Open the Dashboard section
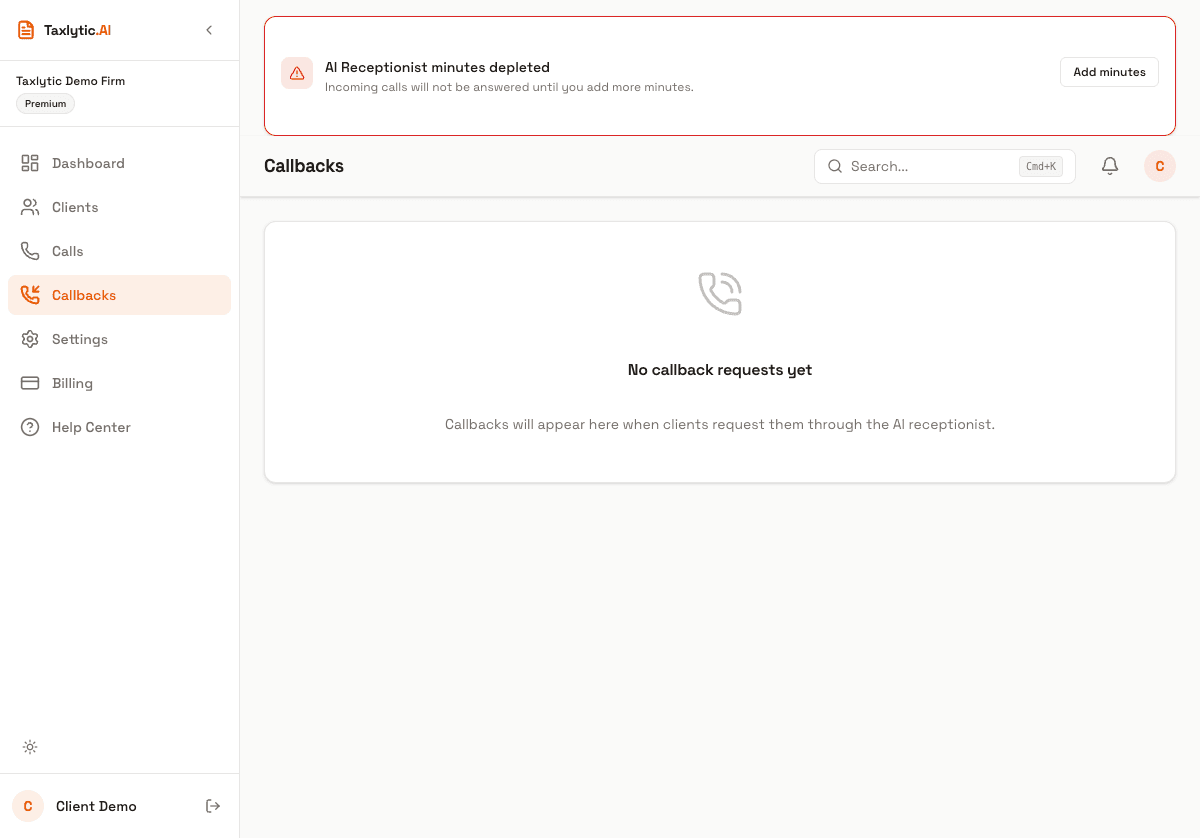The width and height of the screenshot is (1200, 838). coord(88,163)
